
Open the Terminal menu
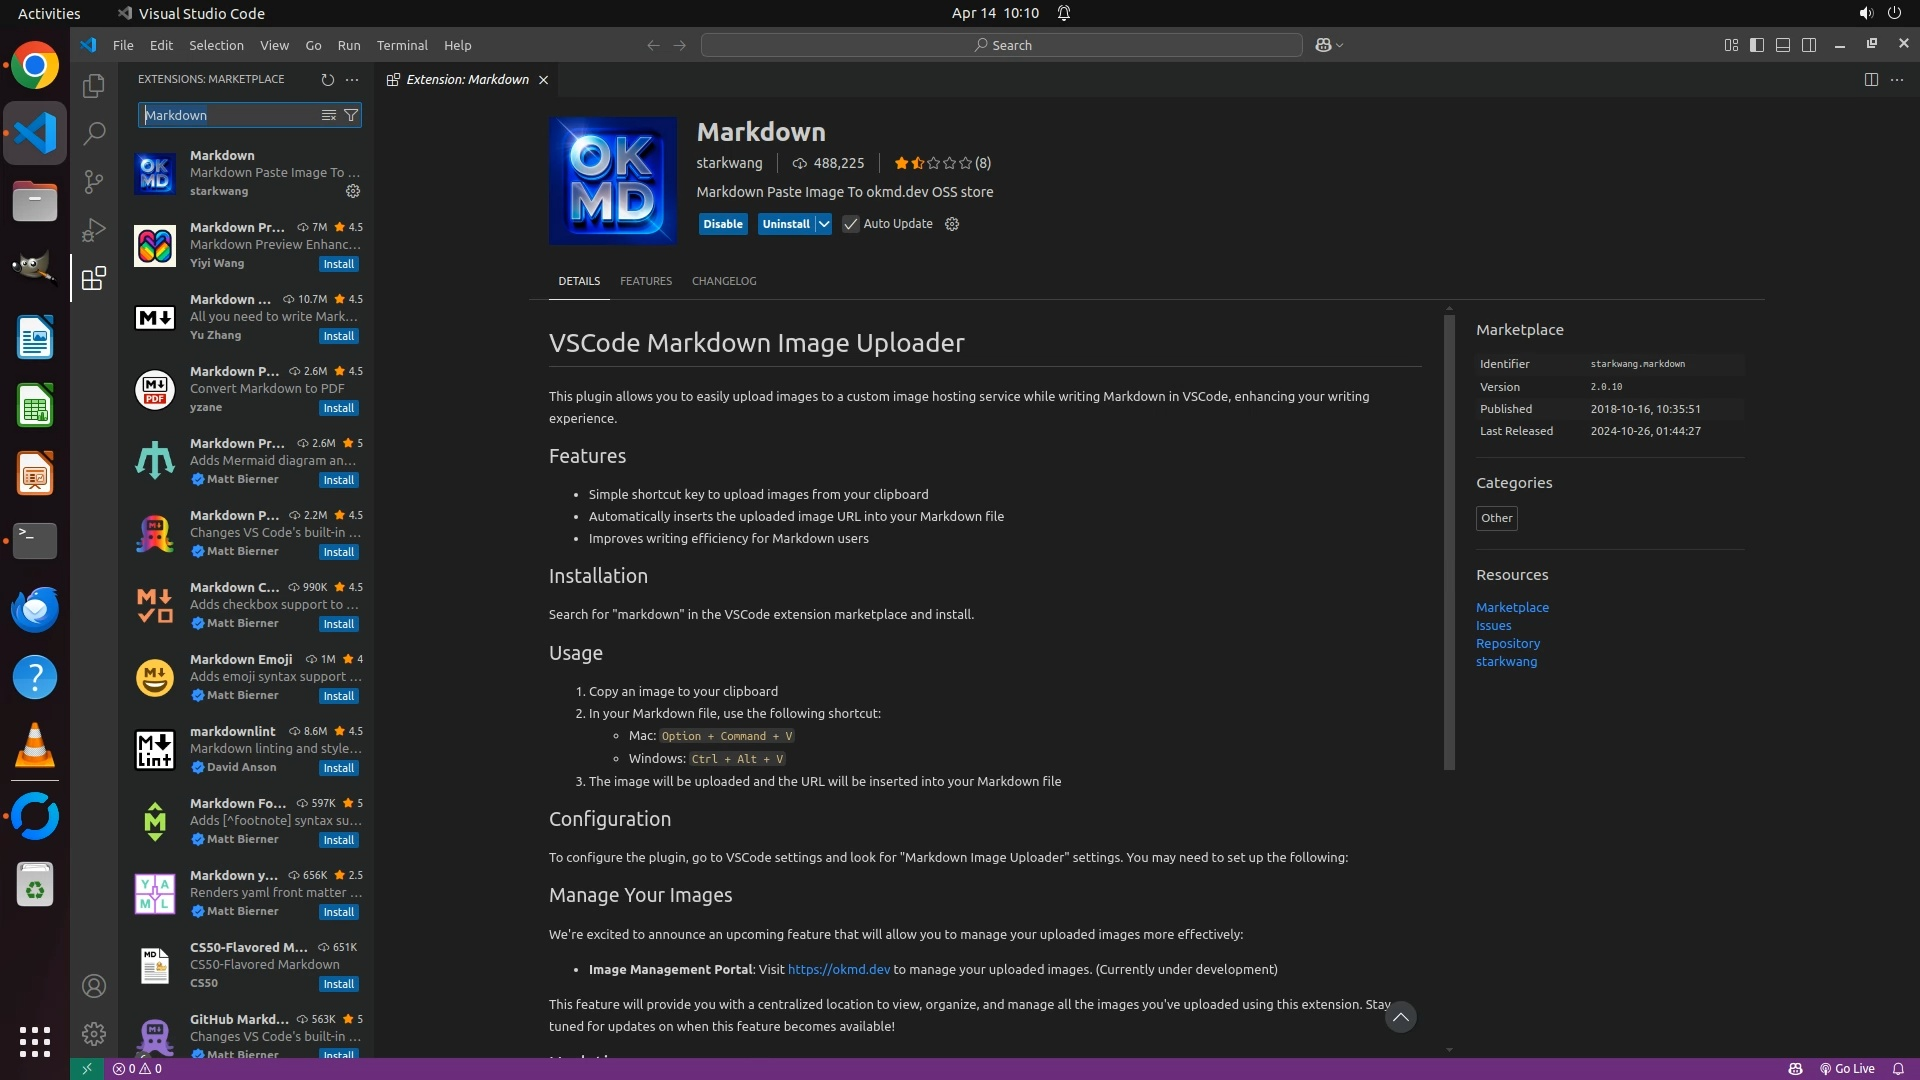click(x=401, y=45)
